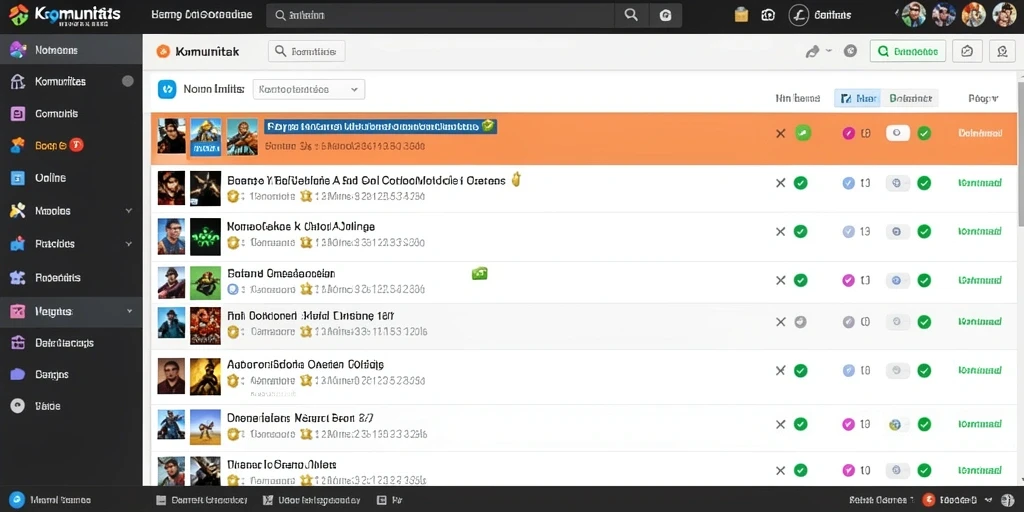Click Goifitts in the top bar
The height and width of the screenshot is (512, 1024).
(x=833, y=15)
